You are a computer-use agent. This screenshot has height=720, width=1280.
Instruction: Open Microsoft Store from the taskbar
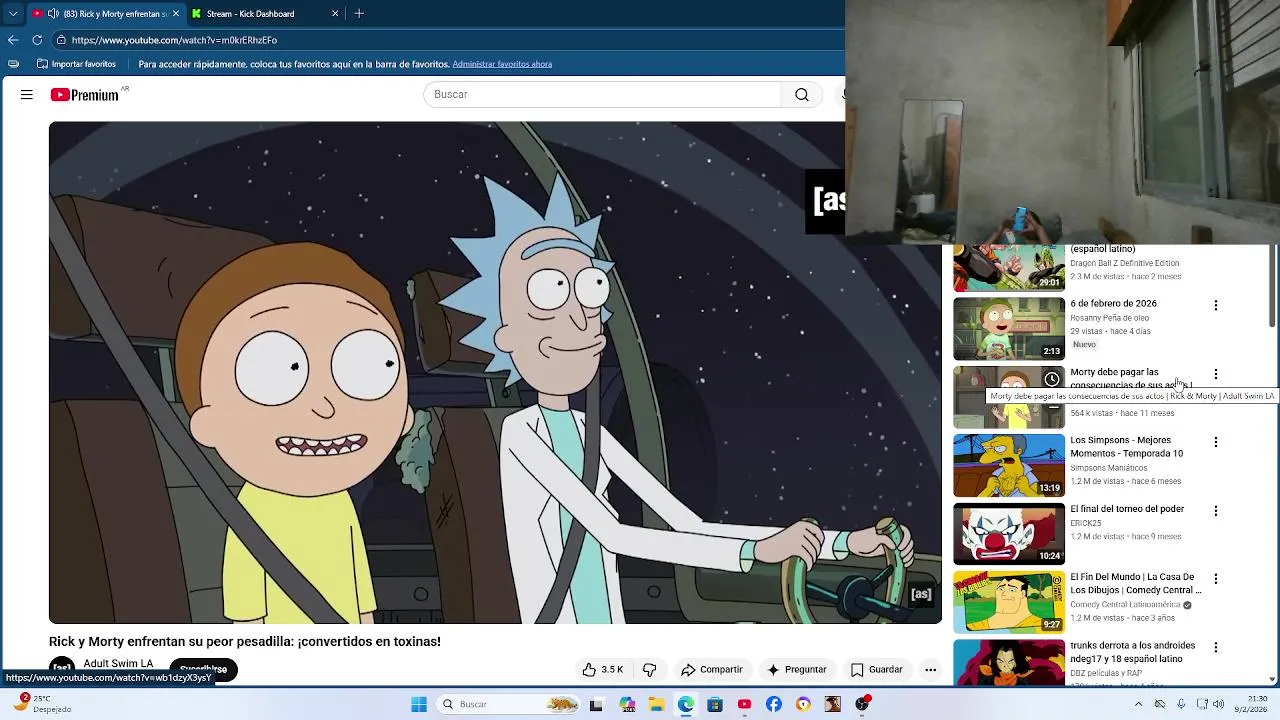(714, 704)
